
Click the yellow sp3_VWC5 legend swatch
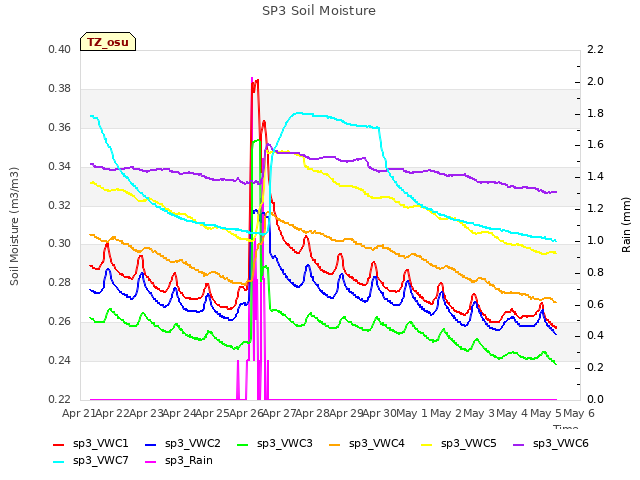tap(427, 444)
